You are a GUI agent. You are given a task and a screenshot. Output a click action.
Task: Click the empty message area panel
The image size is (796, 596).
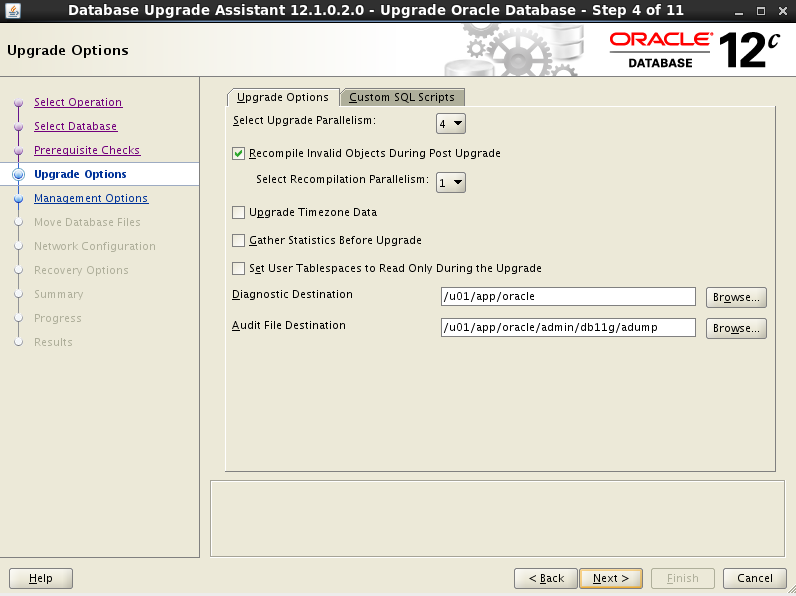pyautogui.click(x=498, y=518)
